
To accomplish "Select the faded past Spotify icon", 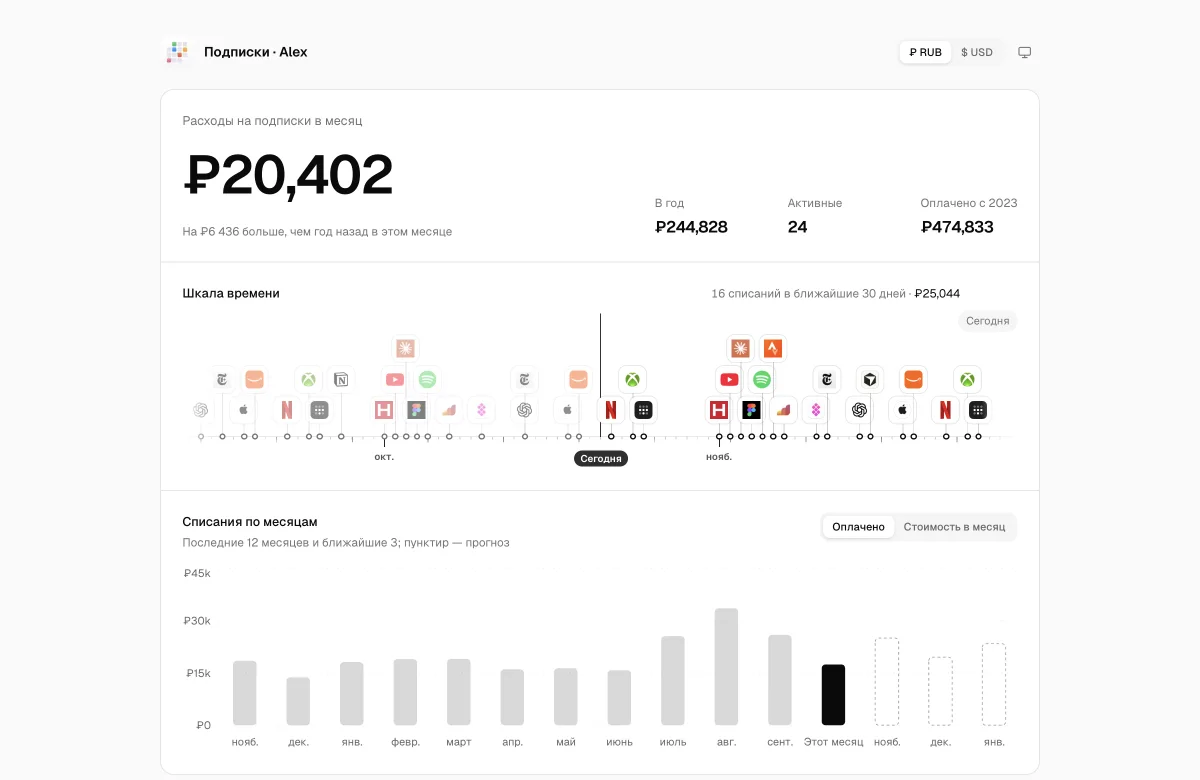I will point(428,380).
